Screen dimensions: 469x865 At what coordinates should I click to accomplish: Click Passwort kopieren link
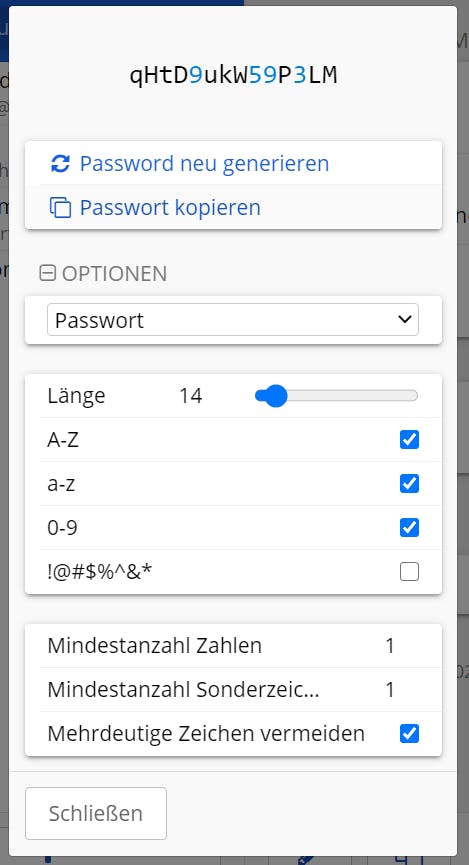tap(170, 207)
